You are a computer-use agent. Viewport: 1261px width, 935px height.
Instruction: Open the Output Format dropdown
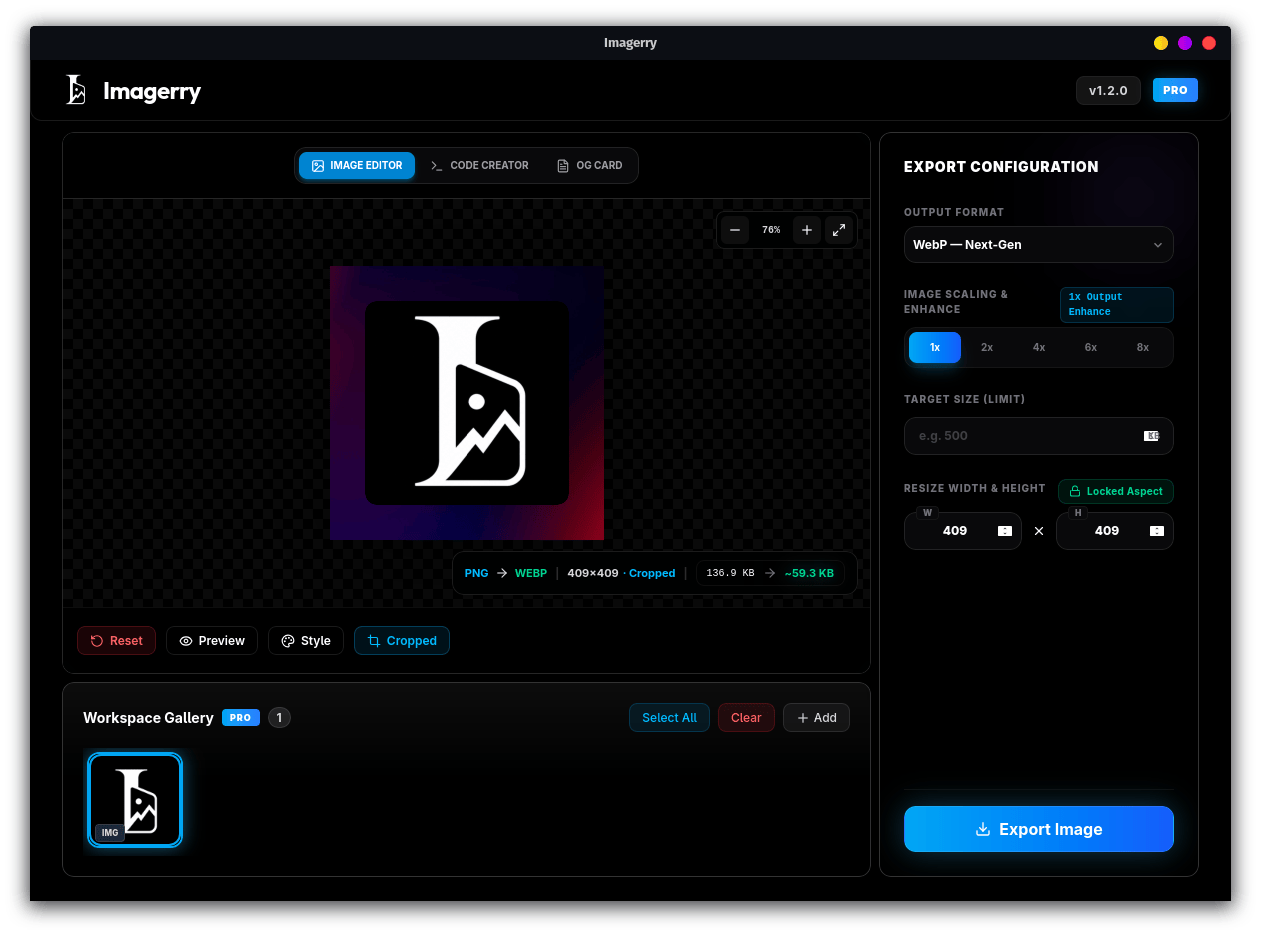tap(1039, 245)
